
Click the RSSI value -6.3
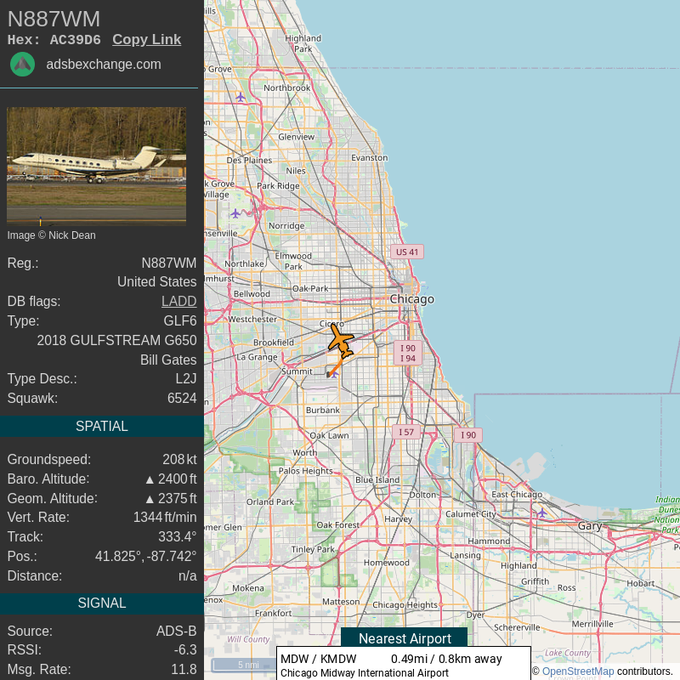pyautogui.click(x=185, y=650)
